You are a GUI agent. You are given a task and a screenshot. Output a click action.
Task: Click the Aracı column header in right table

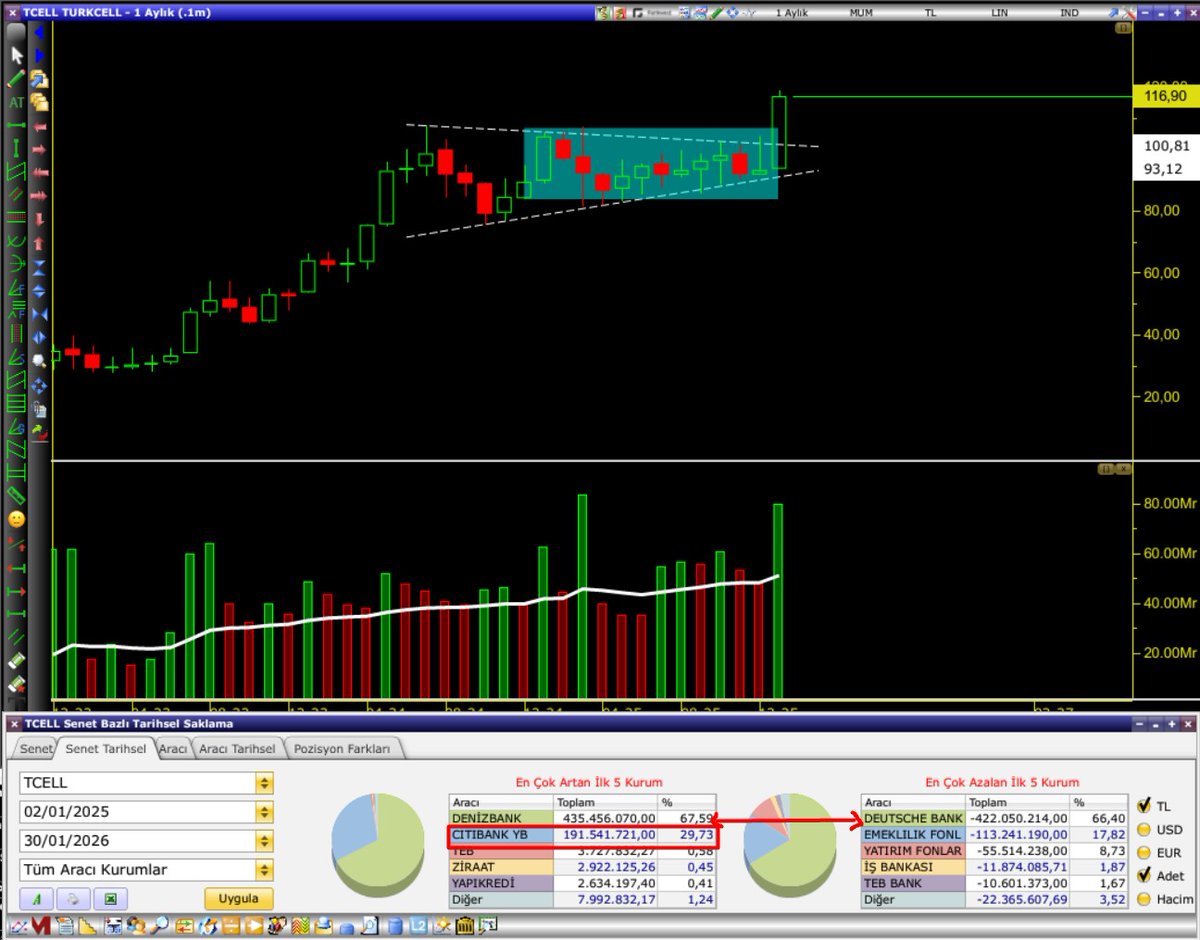[x=913, y=802]
